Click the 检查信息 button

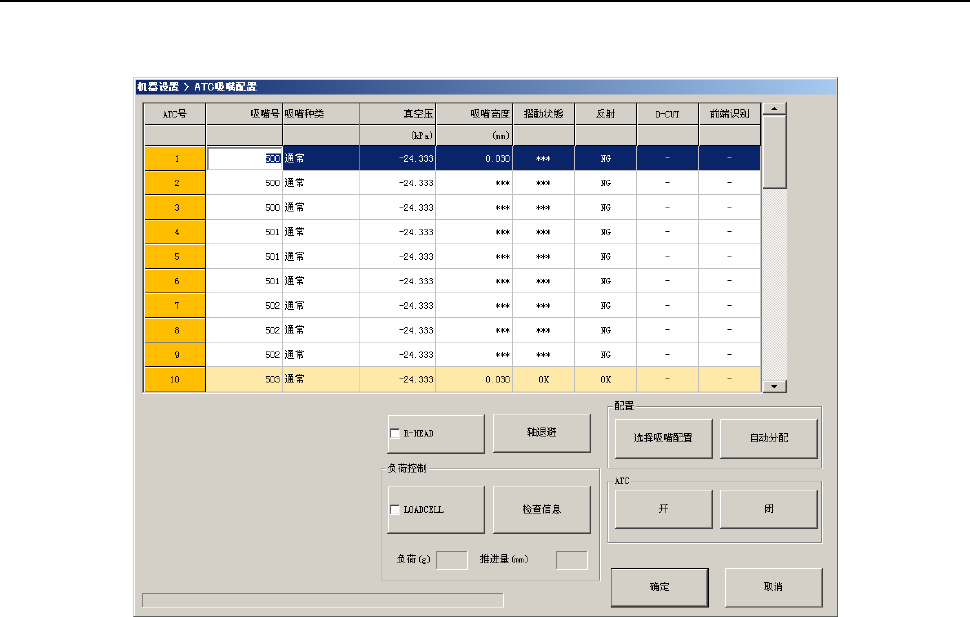(x=541, y=509)
